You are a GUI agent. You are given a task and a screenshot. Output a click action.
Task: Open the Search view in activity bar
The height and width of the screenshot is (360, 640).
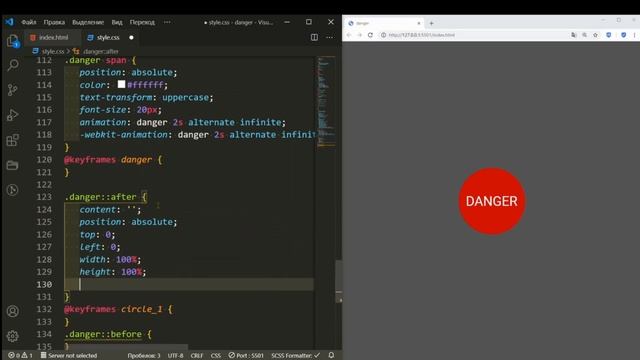click(13, 65)
